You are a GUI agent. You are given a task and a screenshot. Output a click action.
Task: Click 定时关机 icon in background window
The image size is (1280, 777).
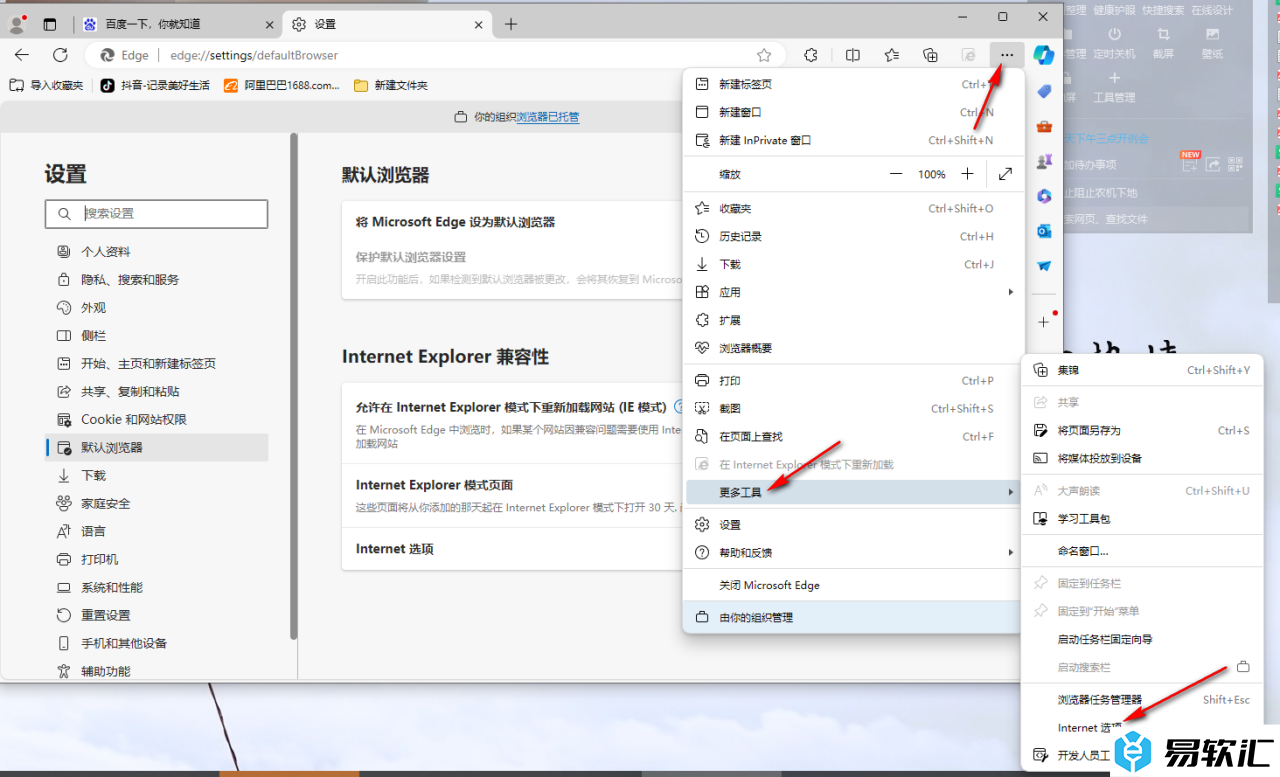tap(1115, 44)
